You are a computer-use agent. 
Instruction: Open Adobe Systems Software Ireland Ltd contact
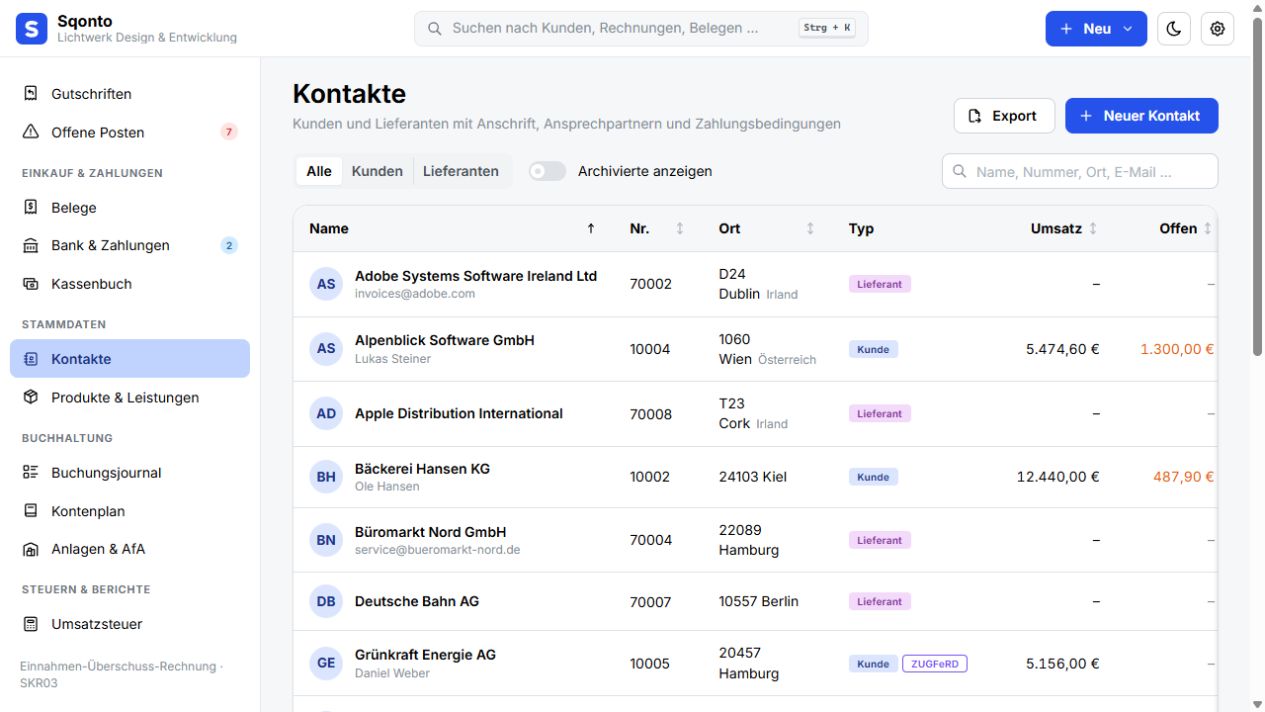coord(476,276)
